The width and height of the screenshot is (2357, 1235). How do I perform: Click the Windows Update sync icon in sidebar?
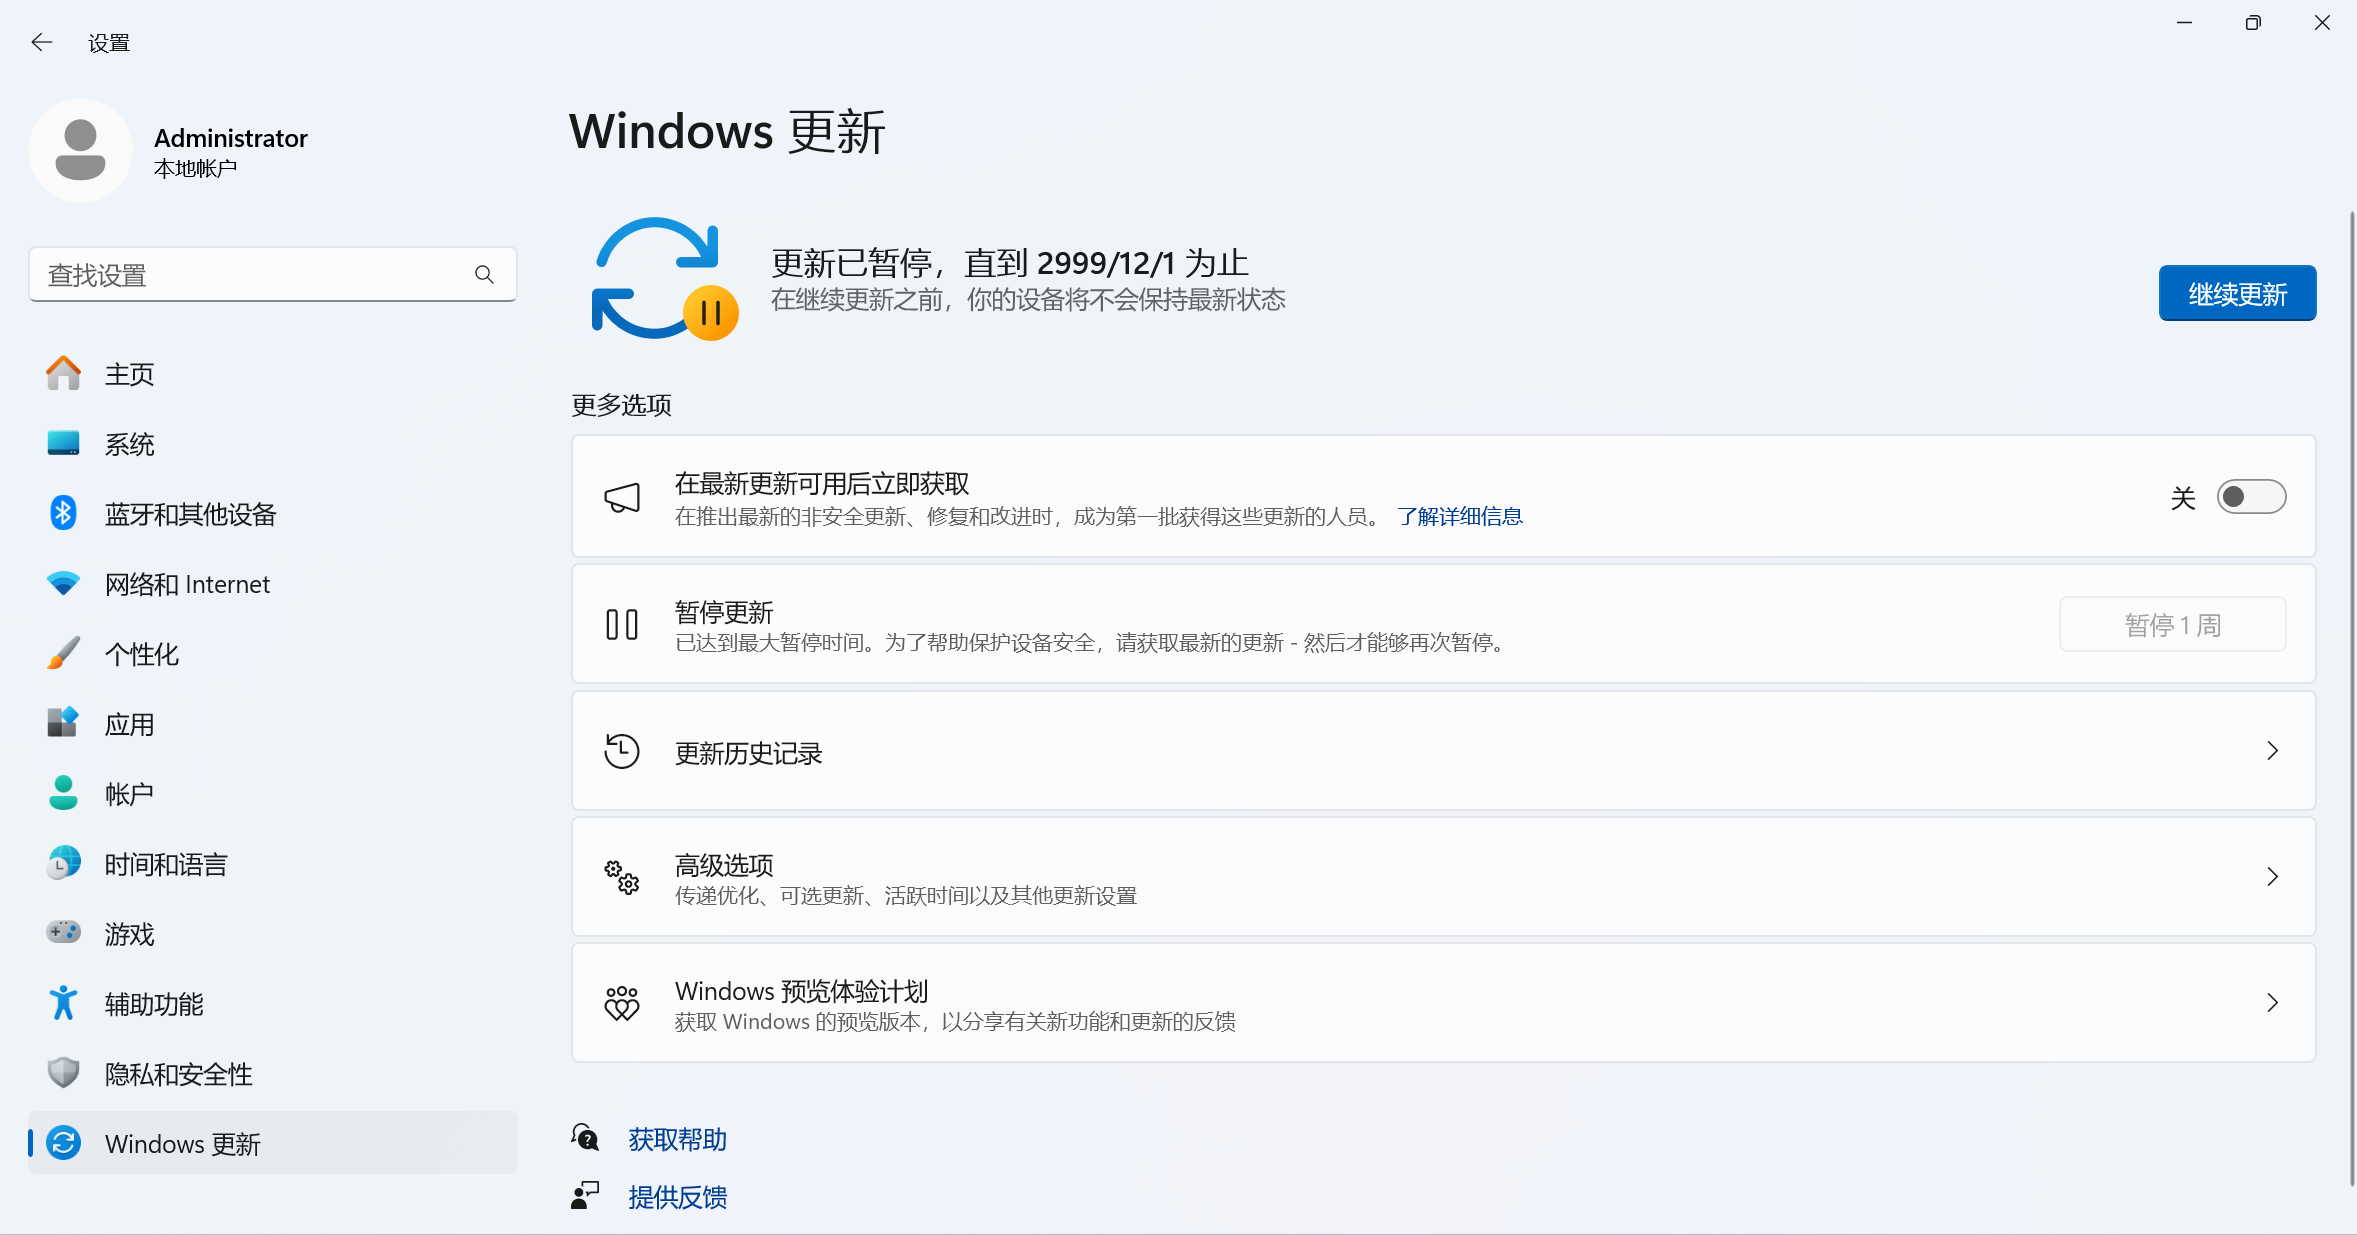[63, 1143]
